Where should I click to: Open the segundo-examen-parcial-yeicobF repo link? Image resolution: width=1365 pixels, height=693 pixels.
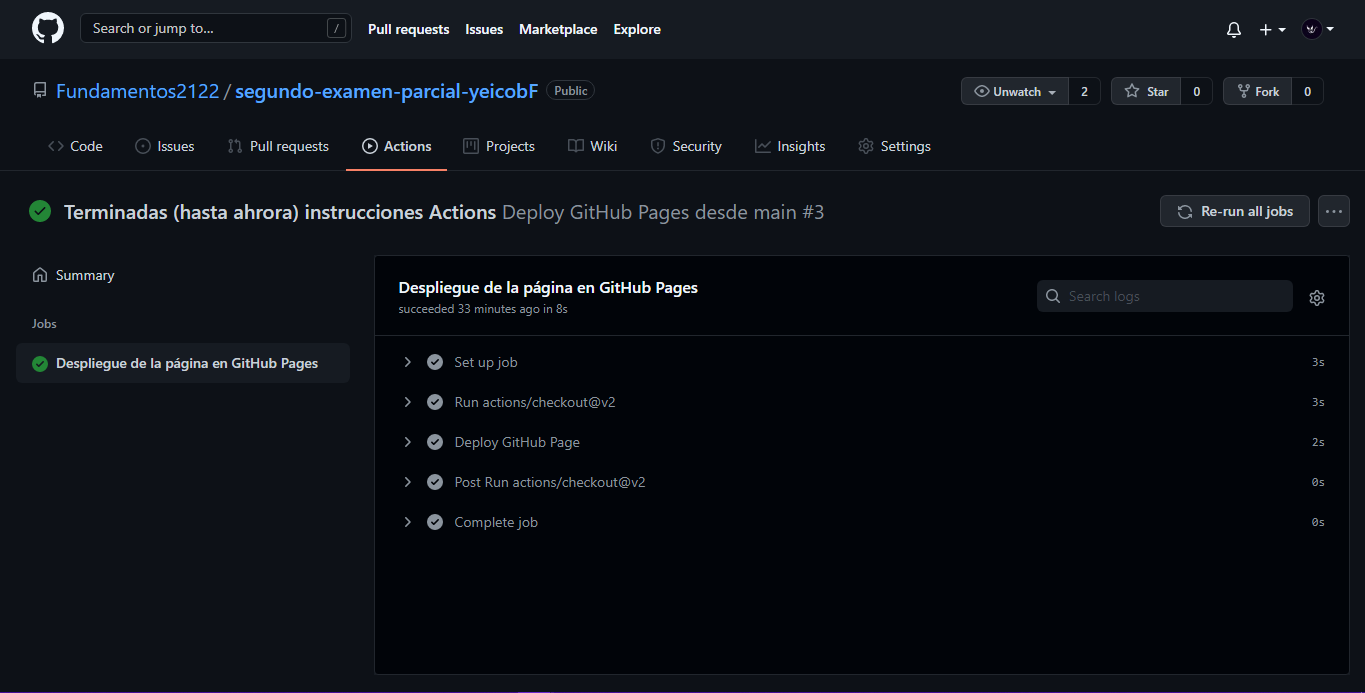coord(387,91)
